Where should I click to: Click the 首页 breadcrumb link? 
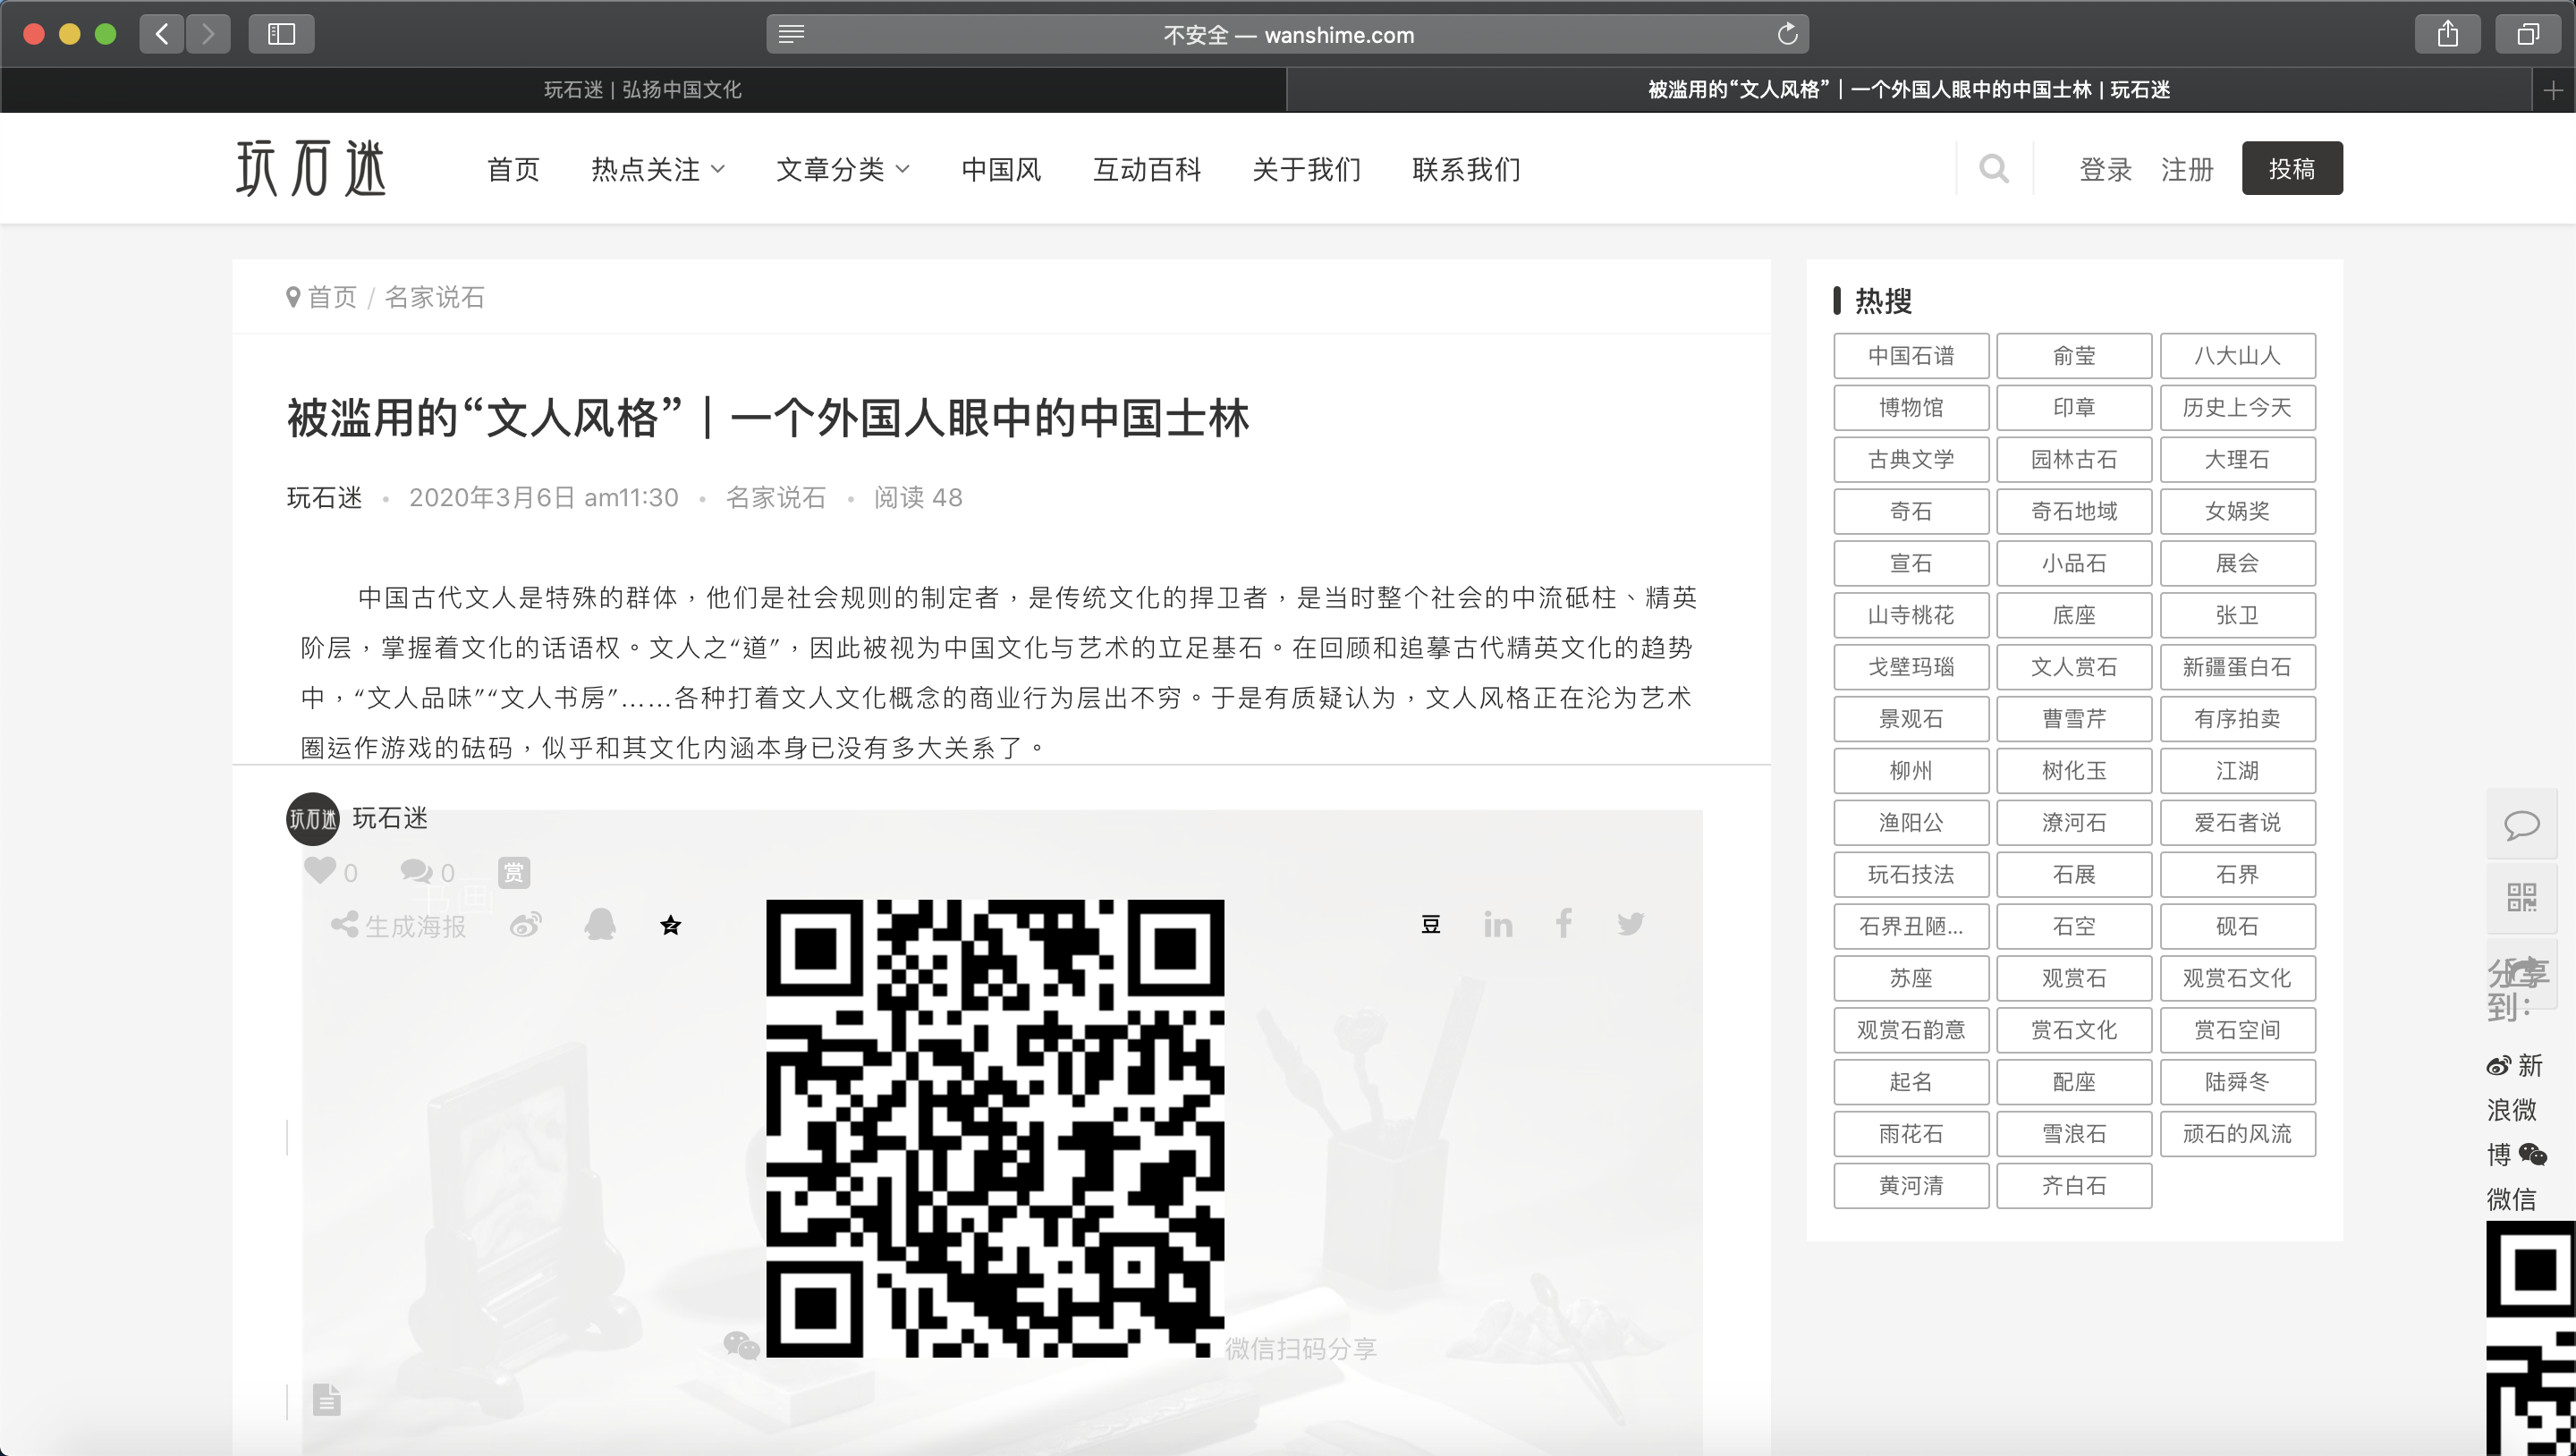click(x=332, y=297)
